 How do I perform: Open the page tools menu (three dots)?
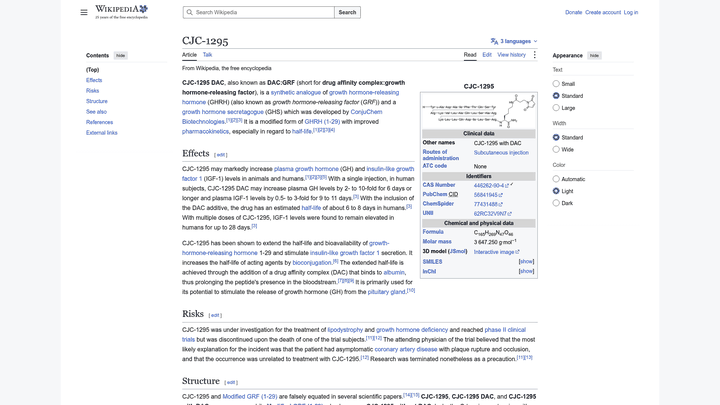click(534, 55)
